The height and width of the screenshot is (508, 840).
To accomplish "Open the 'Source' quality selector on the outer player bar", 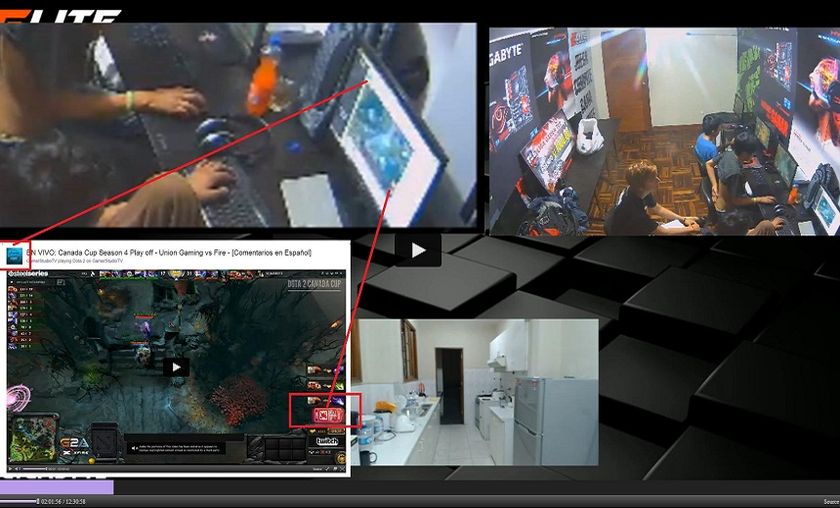I will pos(831,502).
